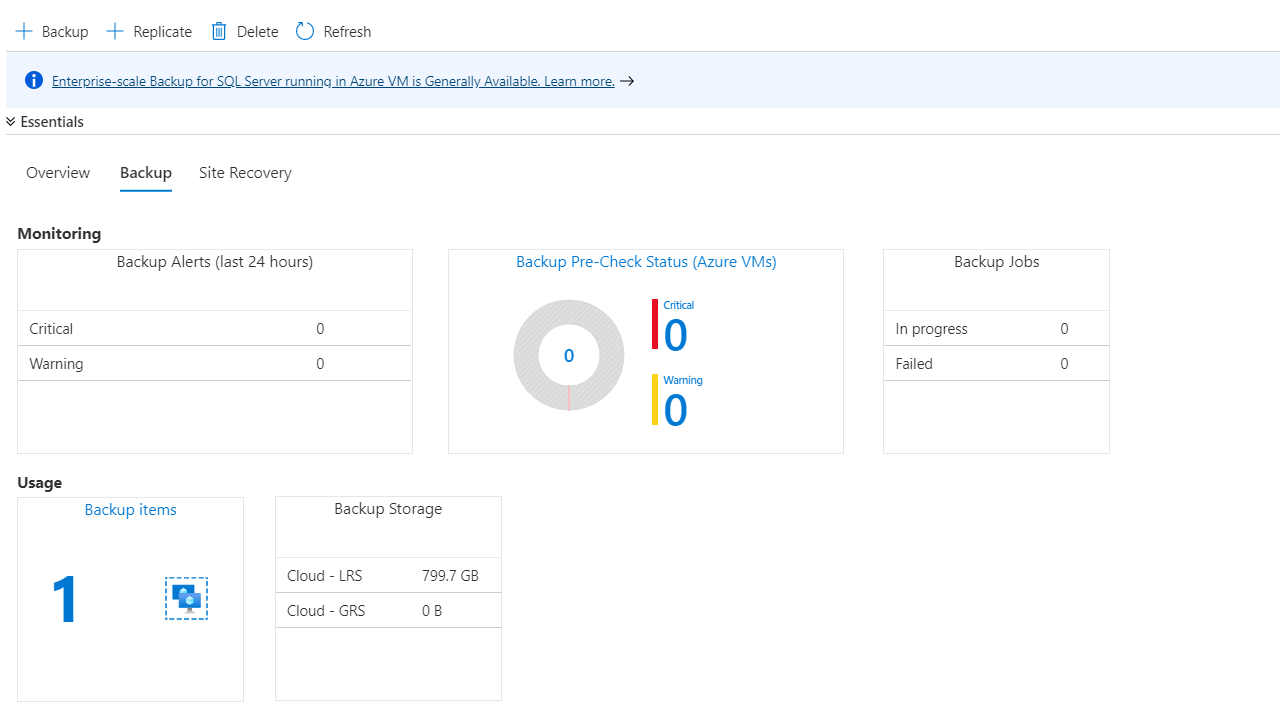This screenshot has width=1280, height=720.
Task: Click the Refresh circular arrow icon
Action: [x=305, y=32]
